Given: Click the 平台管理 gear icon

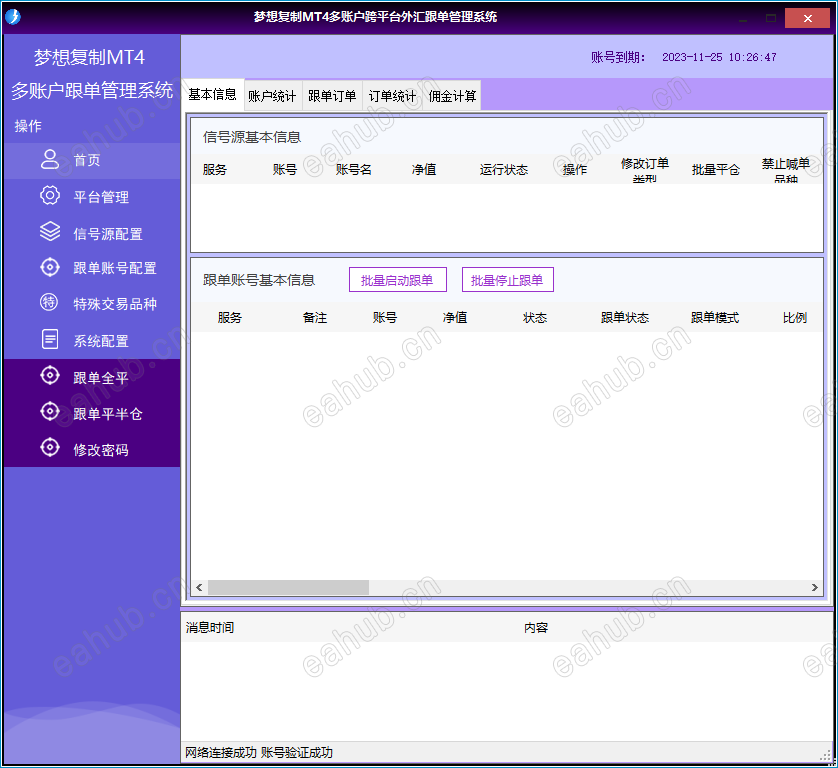Looking at the screenshot, I should tap(50, 196).
